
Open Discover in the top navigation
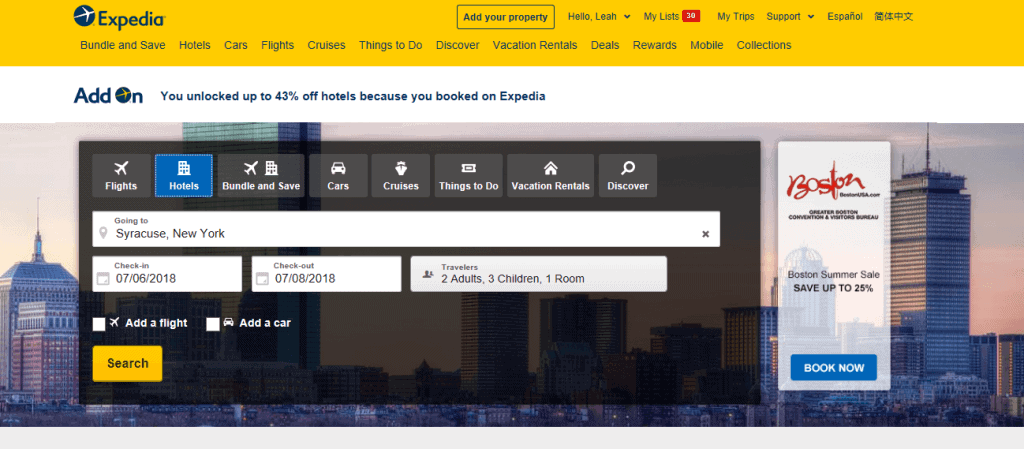[x=458, y=45]
